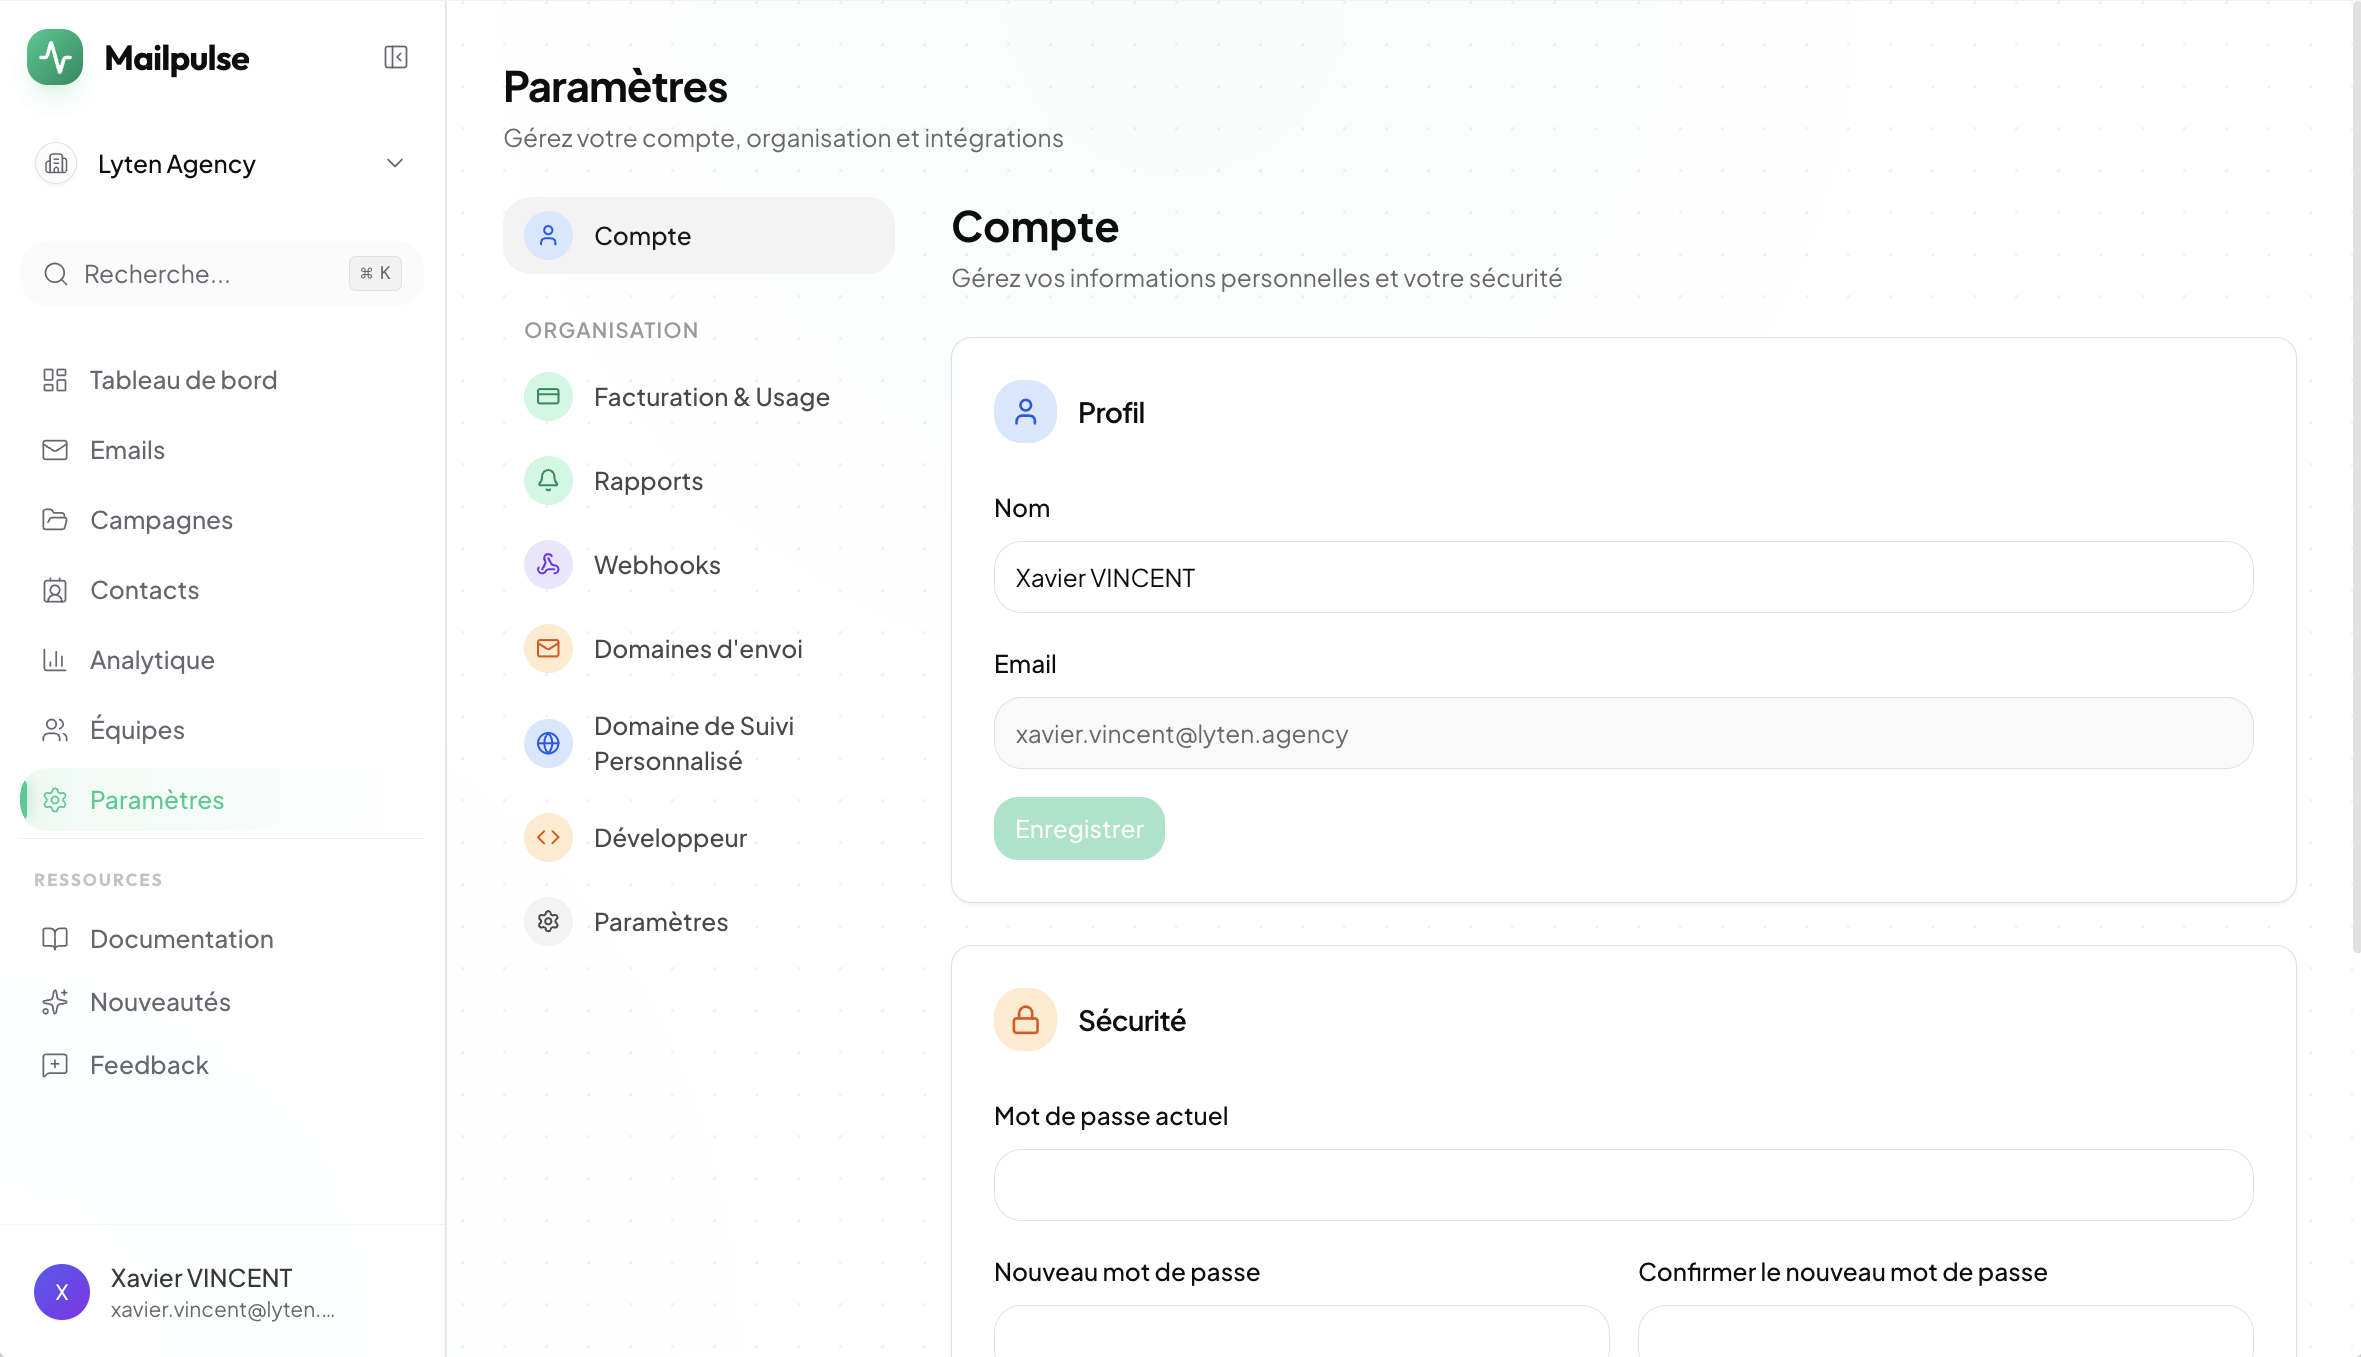Image resolution: width=2361 pixels, height=1357 pixels.
Task: Click the Mot de passe actuel field
Action: 1620,1185
